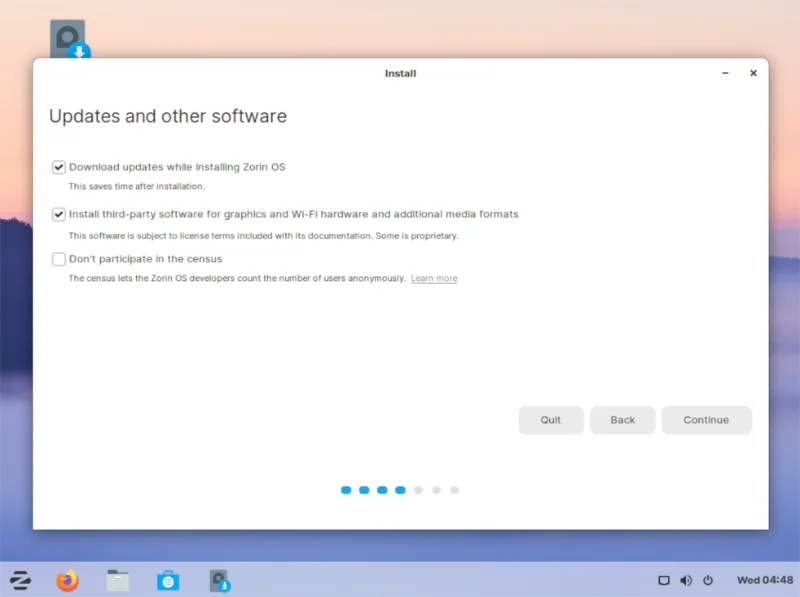Image resolution: width=800 pixels, height=597 pixels.
Task: Uncheck Download updates while installing Zorin OS
Action: click(x=59, y=167)
